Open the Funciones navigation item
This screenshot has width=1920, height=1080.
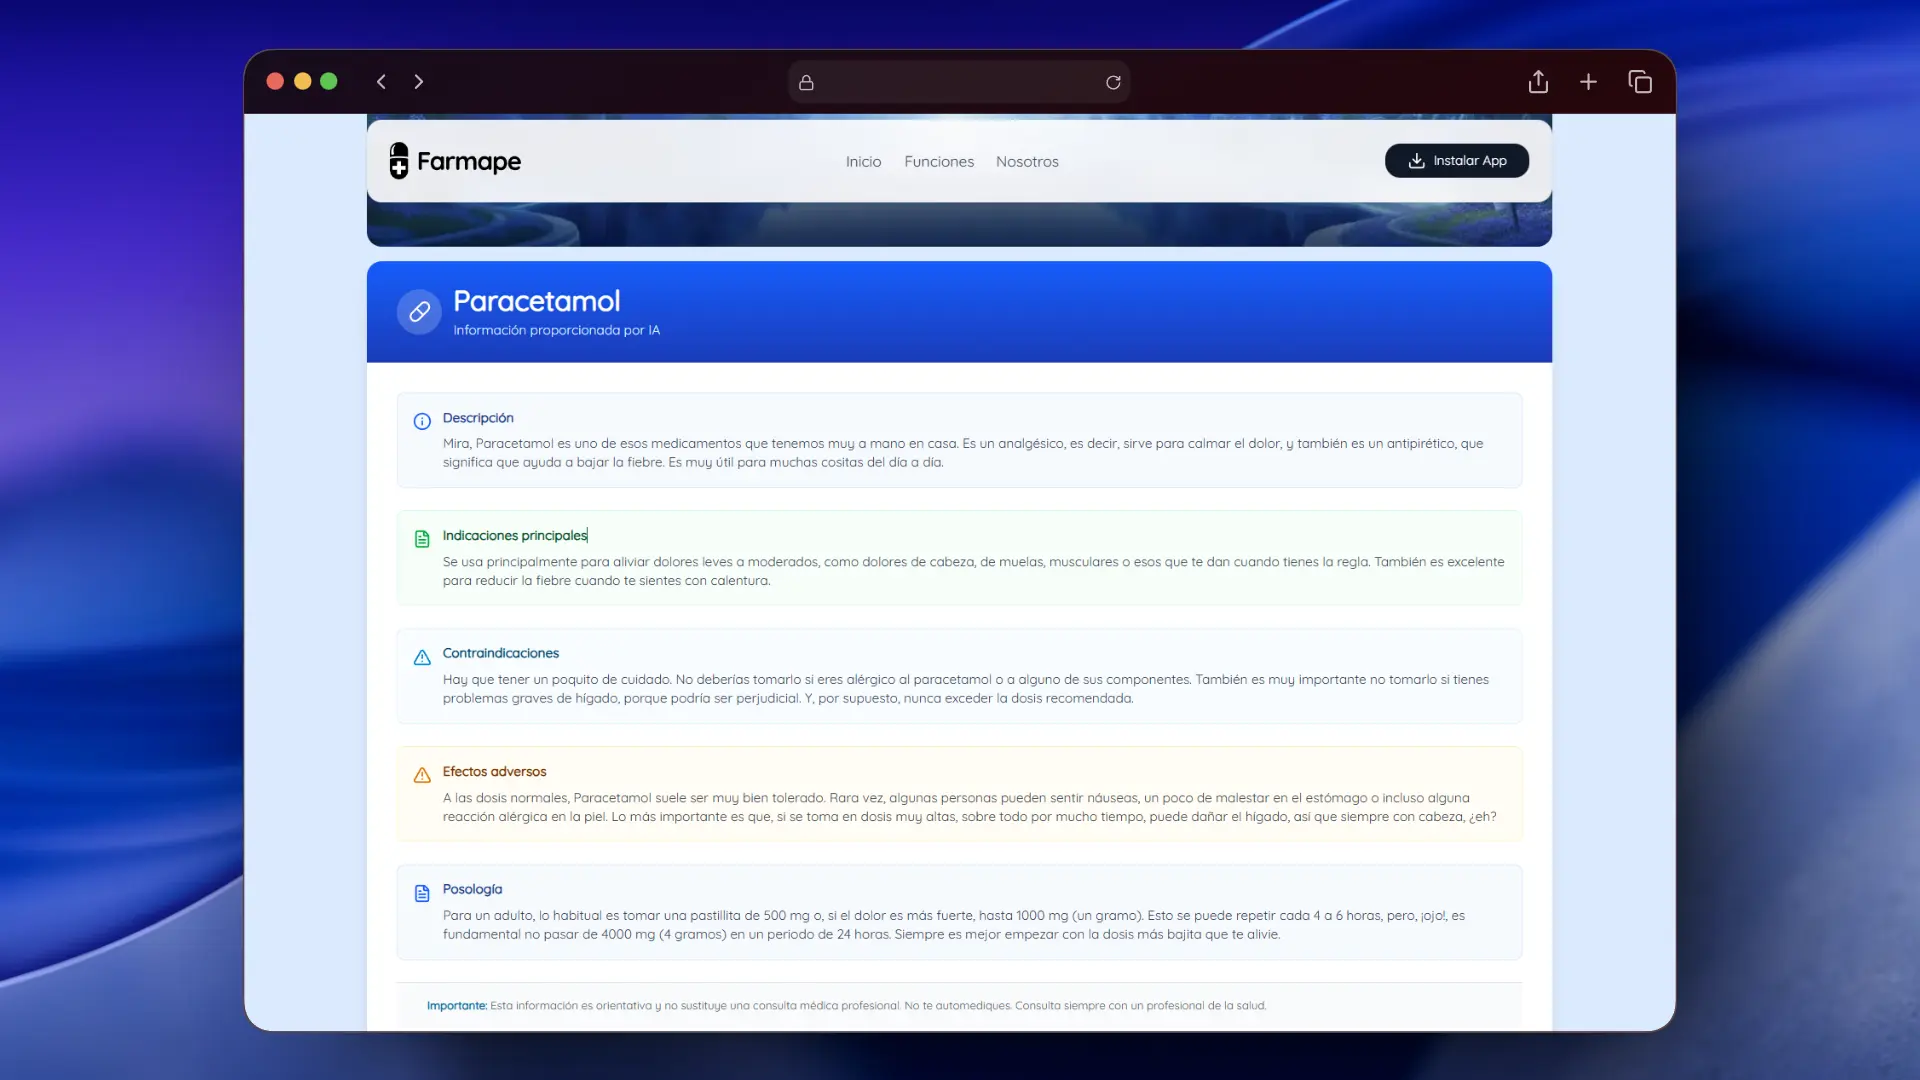[938, 162]
